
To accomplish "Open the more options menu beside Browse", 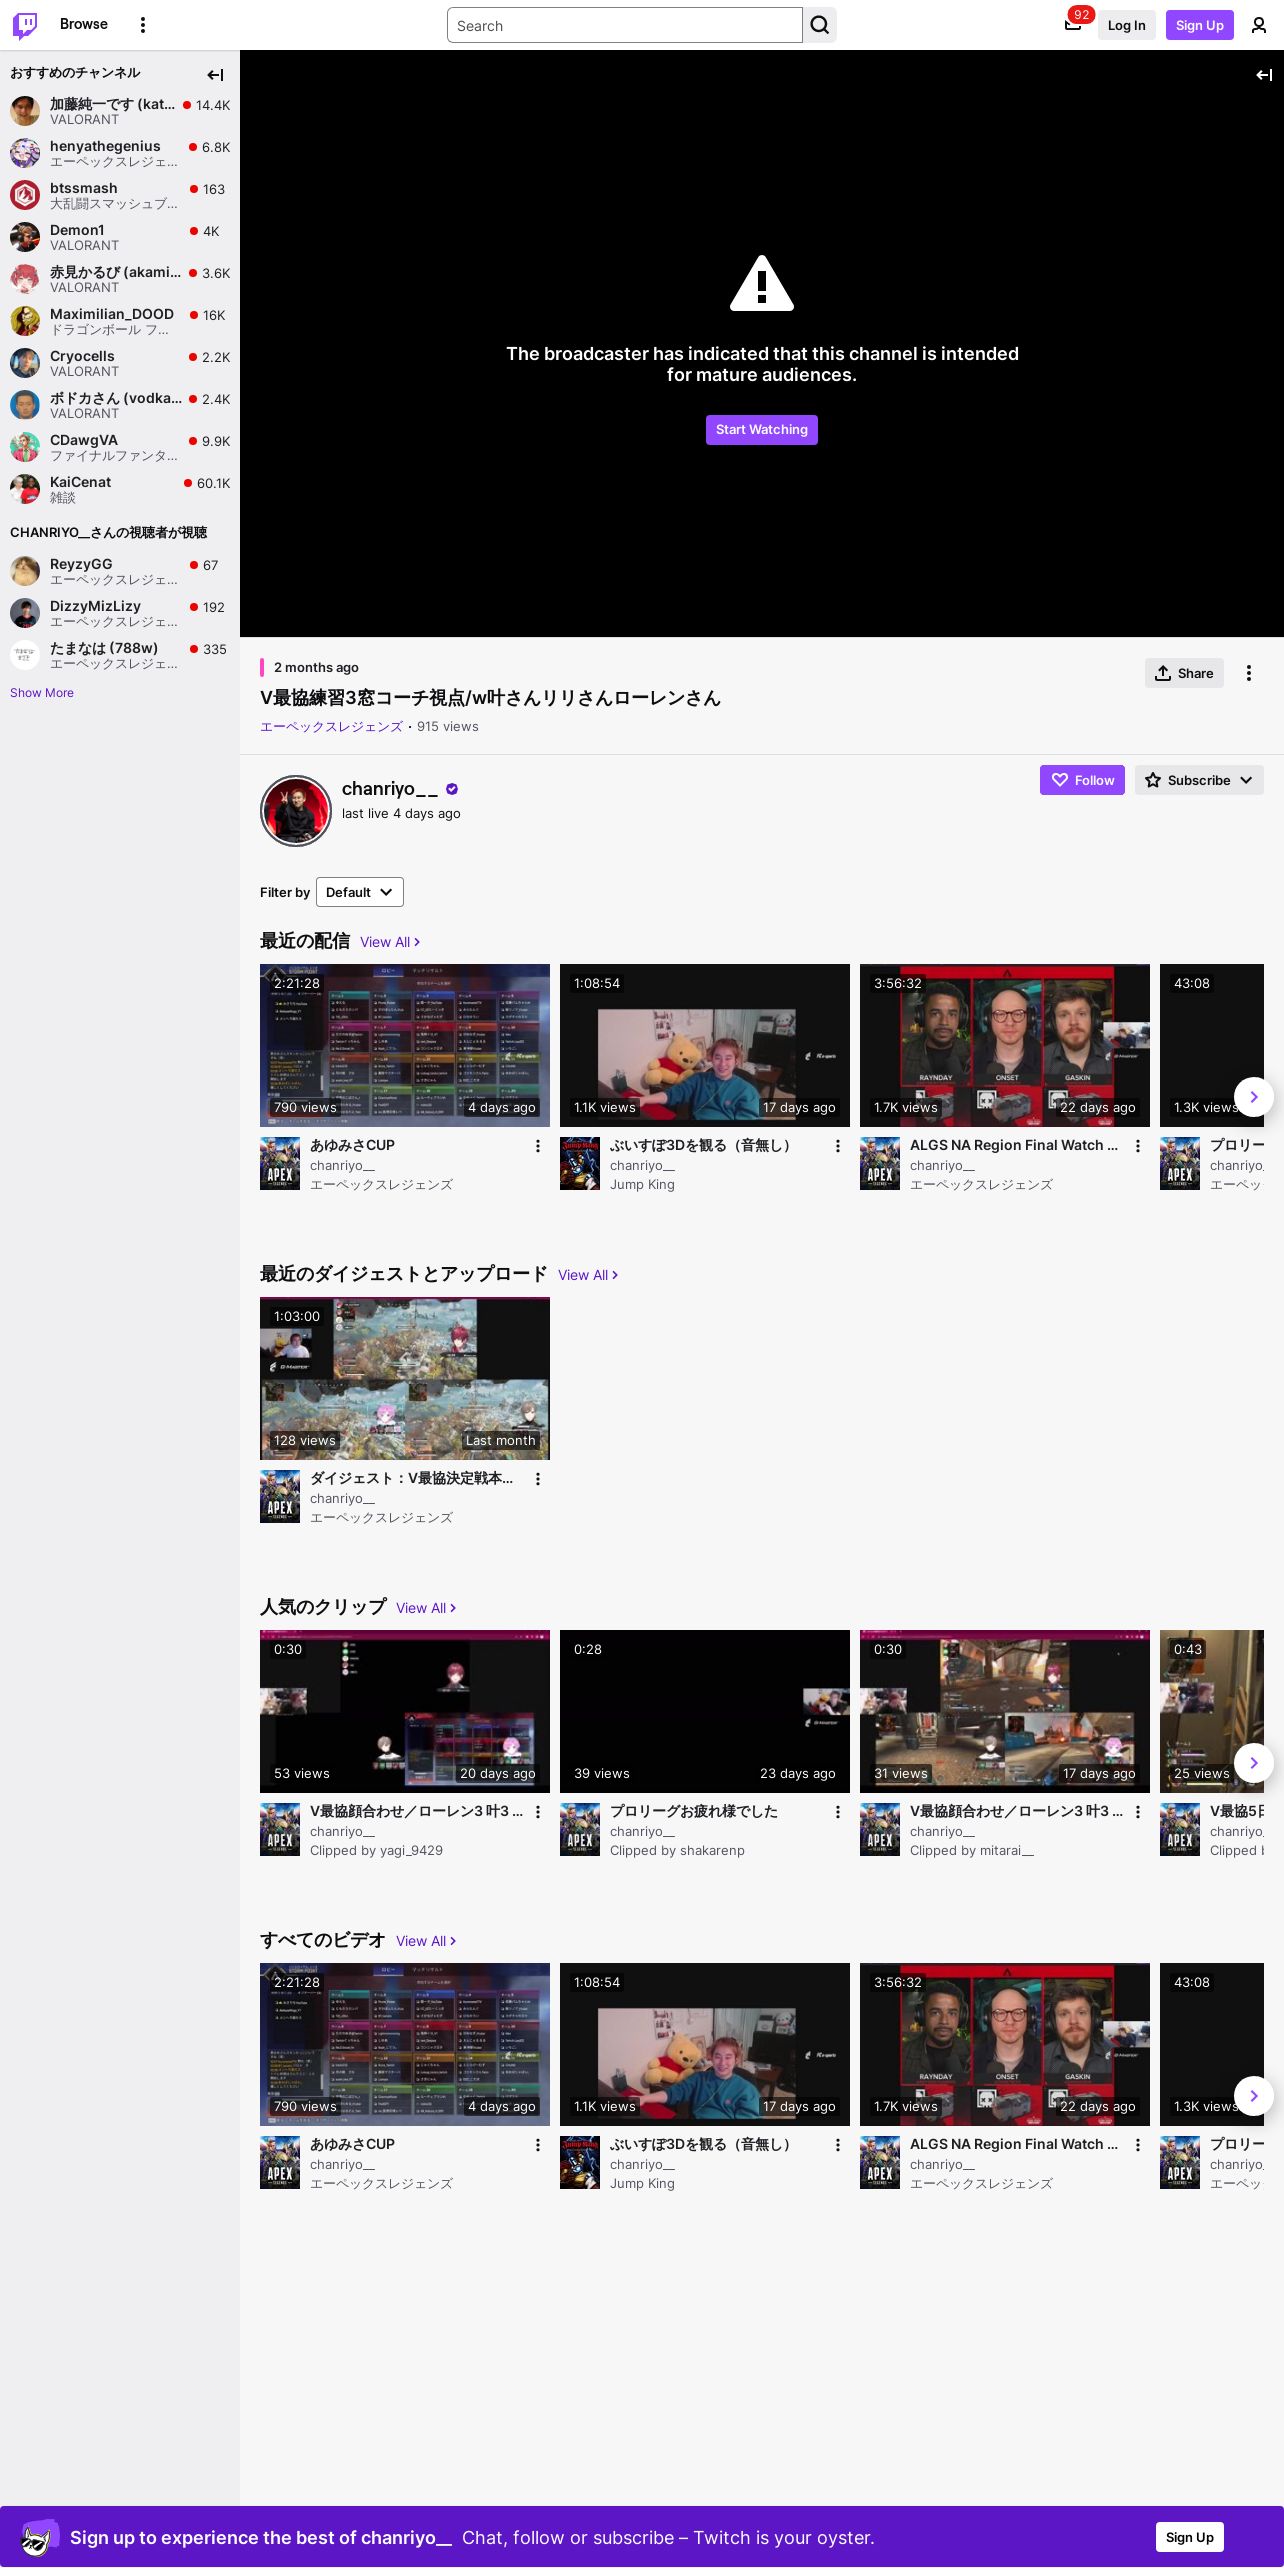I will click(x=143, y=25).
